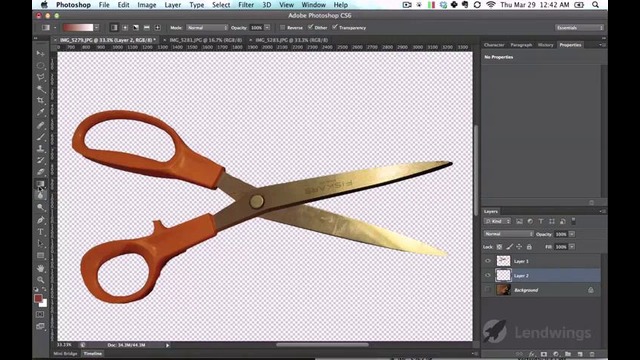Add a layer style with fx
The image size is (640, 360).
(x=532, y=354)
